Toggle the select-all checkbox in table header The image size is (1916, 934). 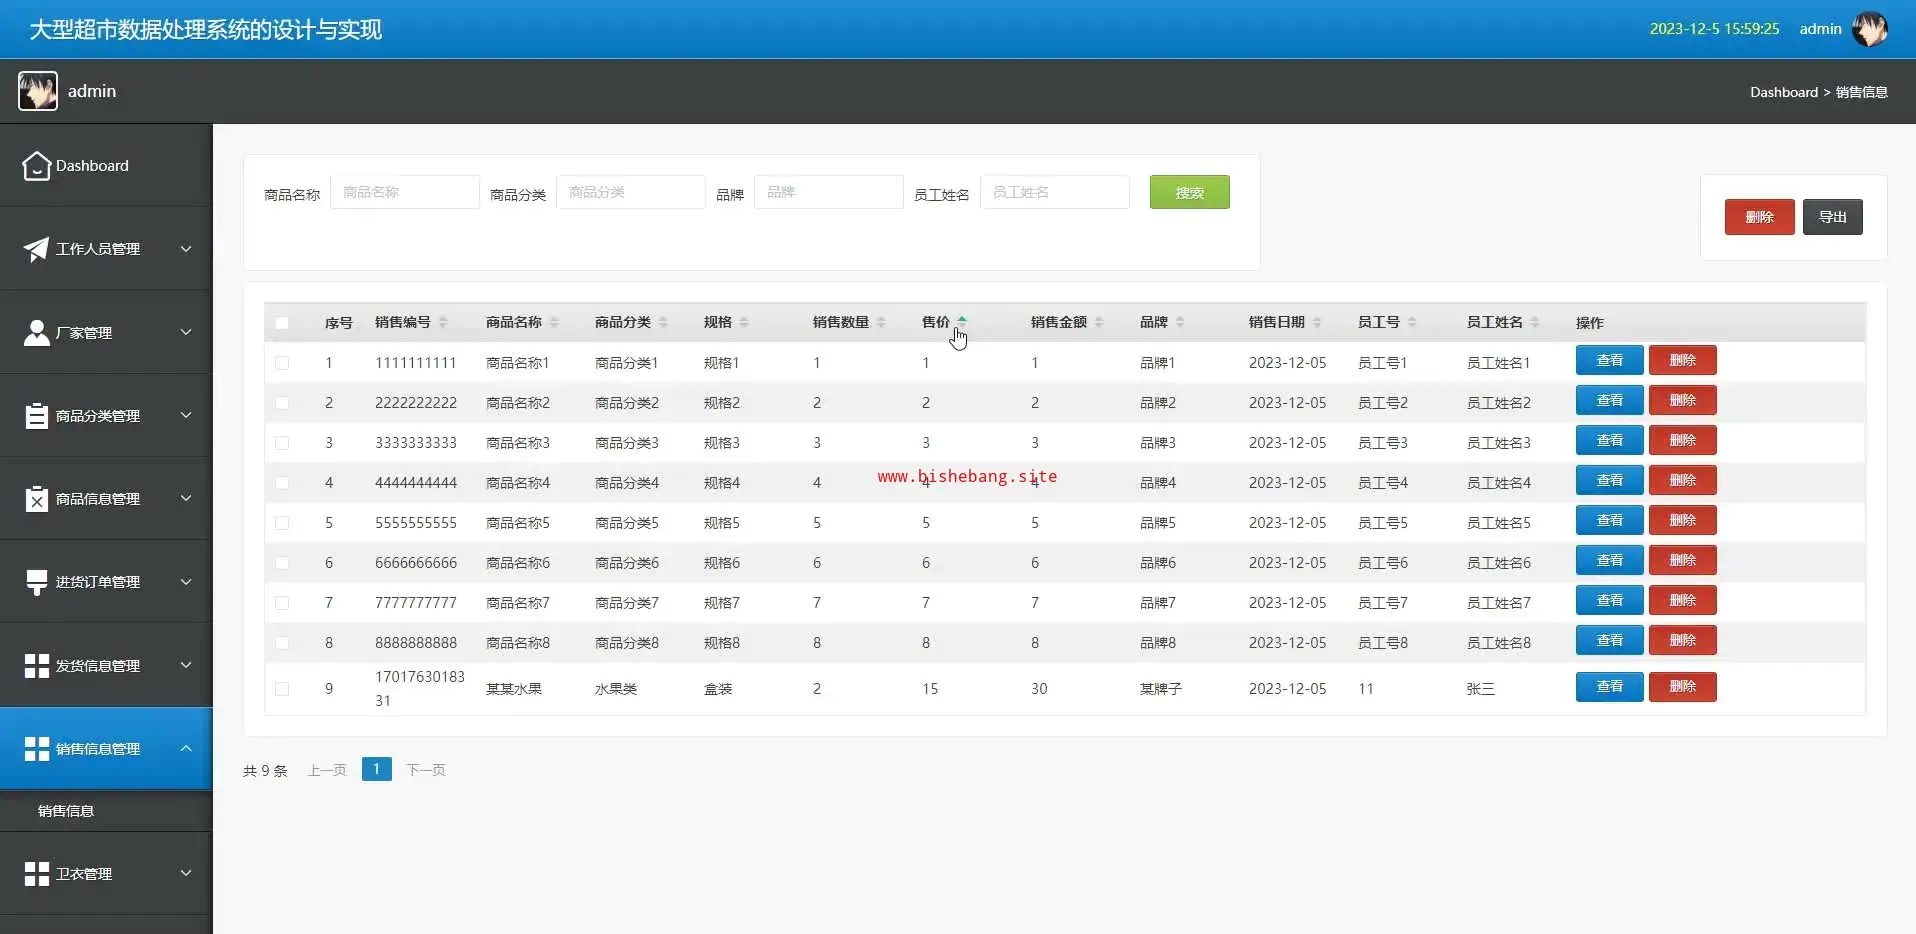click(282, 323)
